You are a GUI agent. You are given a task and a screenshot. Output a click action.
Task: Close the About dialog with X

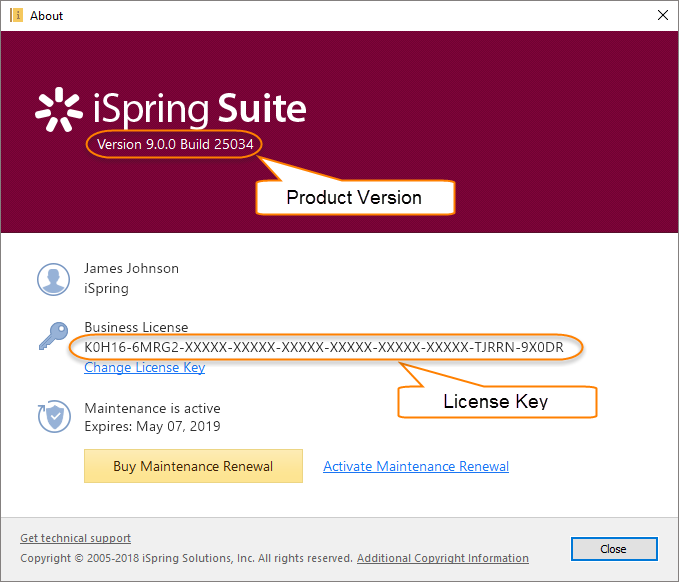[x=663, y=16]
